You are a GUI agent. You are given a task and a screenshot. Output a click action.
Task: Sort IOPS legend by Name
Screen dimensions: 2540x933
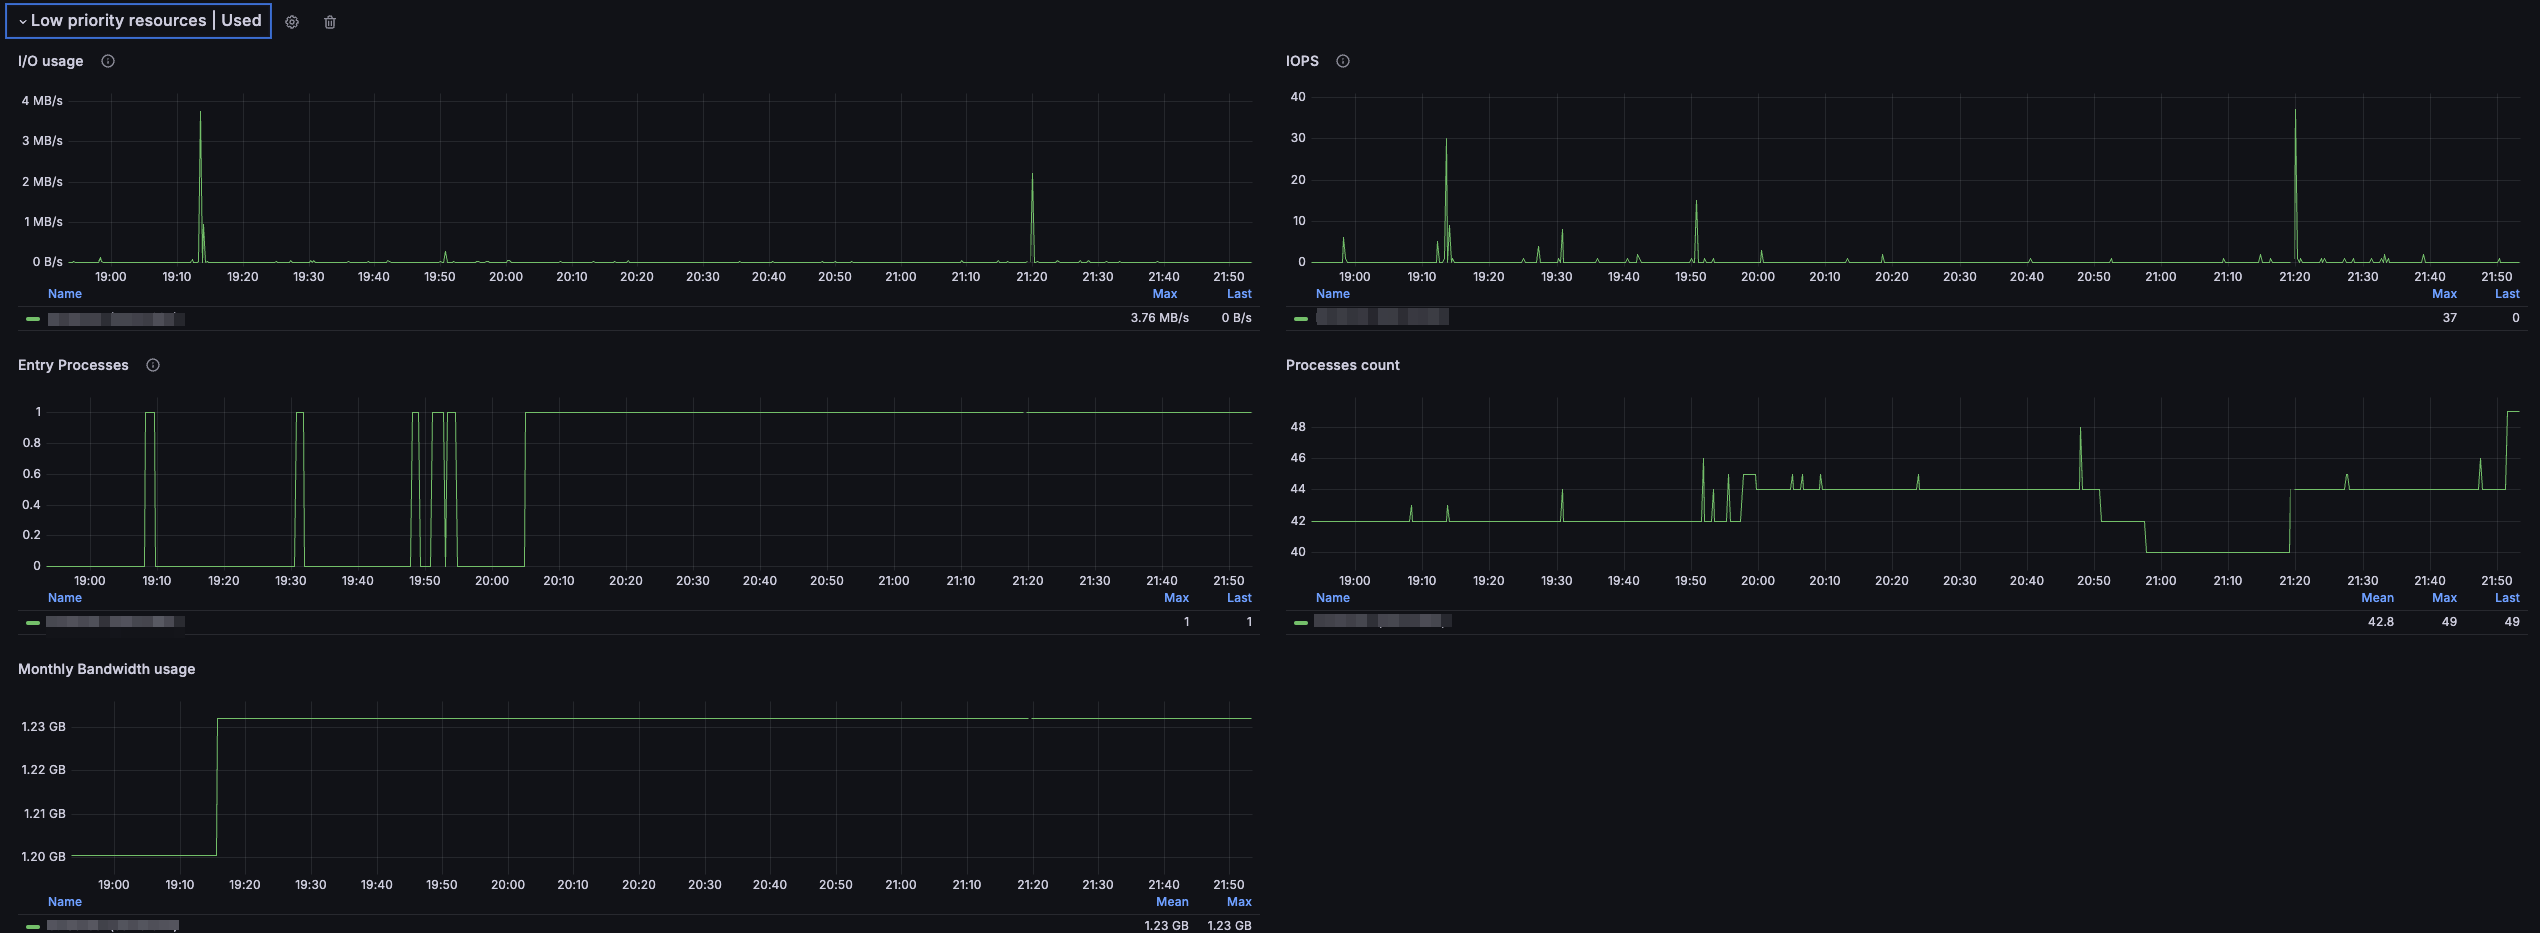coord(1333,294)
